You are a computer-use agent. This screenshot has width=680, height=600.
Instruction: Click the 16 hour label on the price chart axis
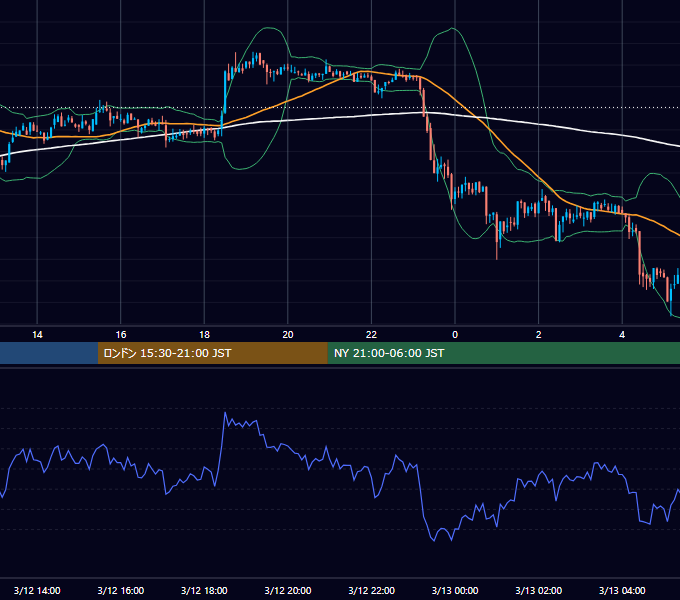[121, 335]
